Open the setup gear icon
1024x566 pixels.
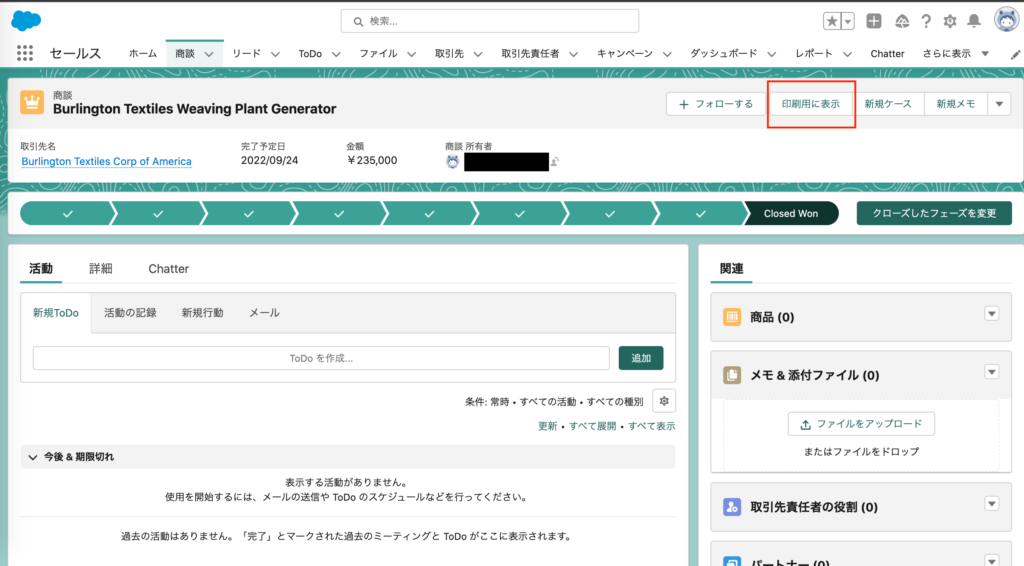tap(950, 21)
